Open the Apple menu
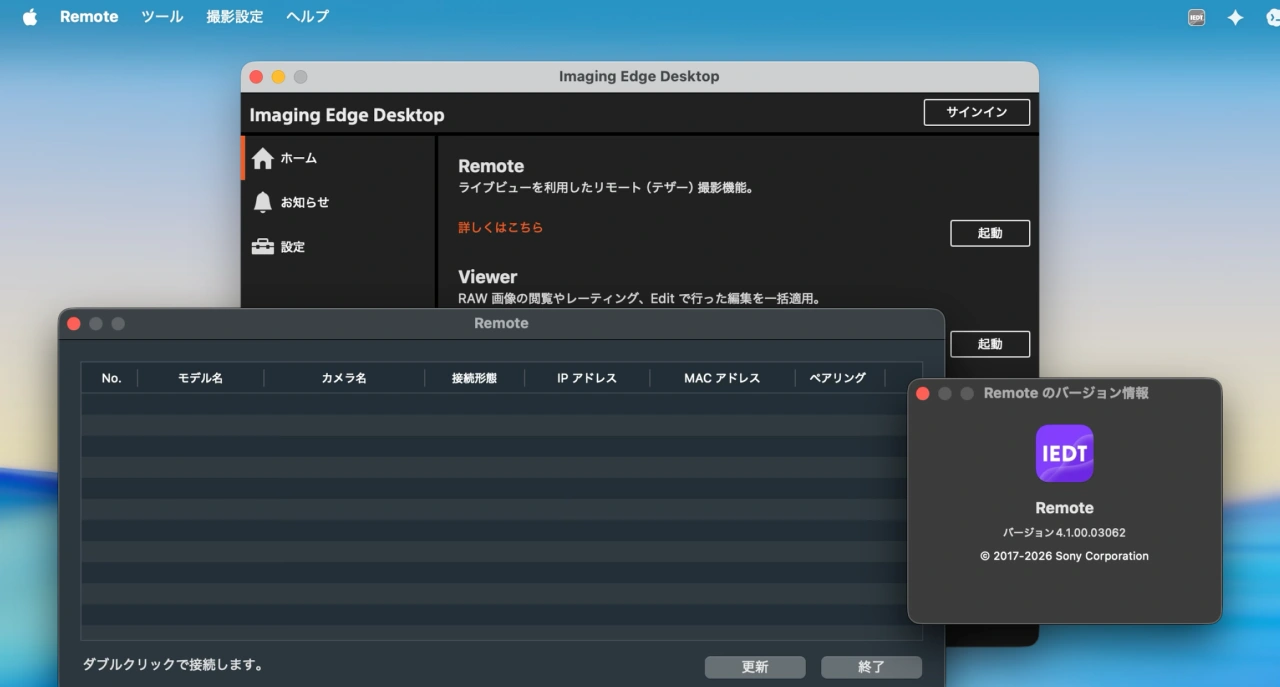Screen dimensions: 1280x687 [30, 17]
